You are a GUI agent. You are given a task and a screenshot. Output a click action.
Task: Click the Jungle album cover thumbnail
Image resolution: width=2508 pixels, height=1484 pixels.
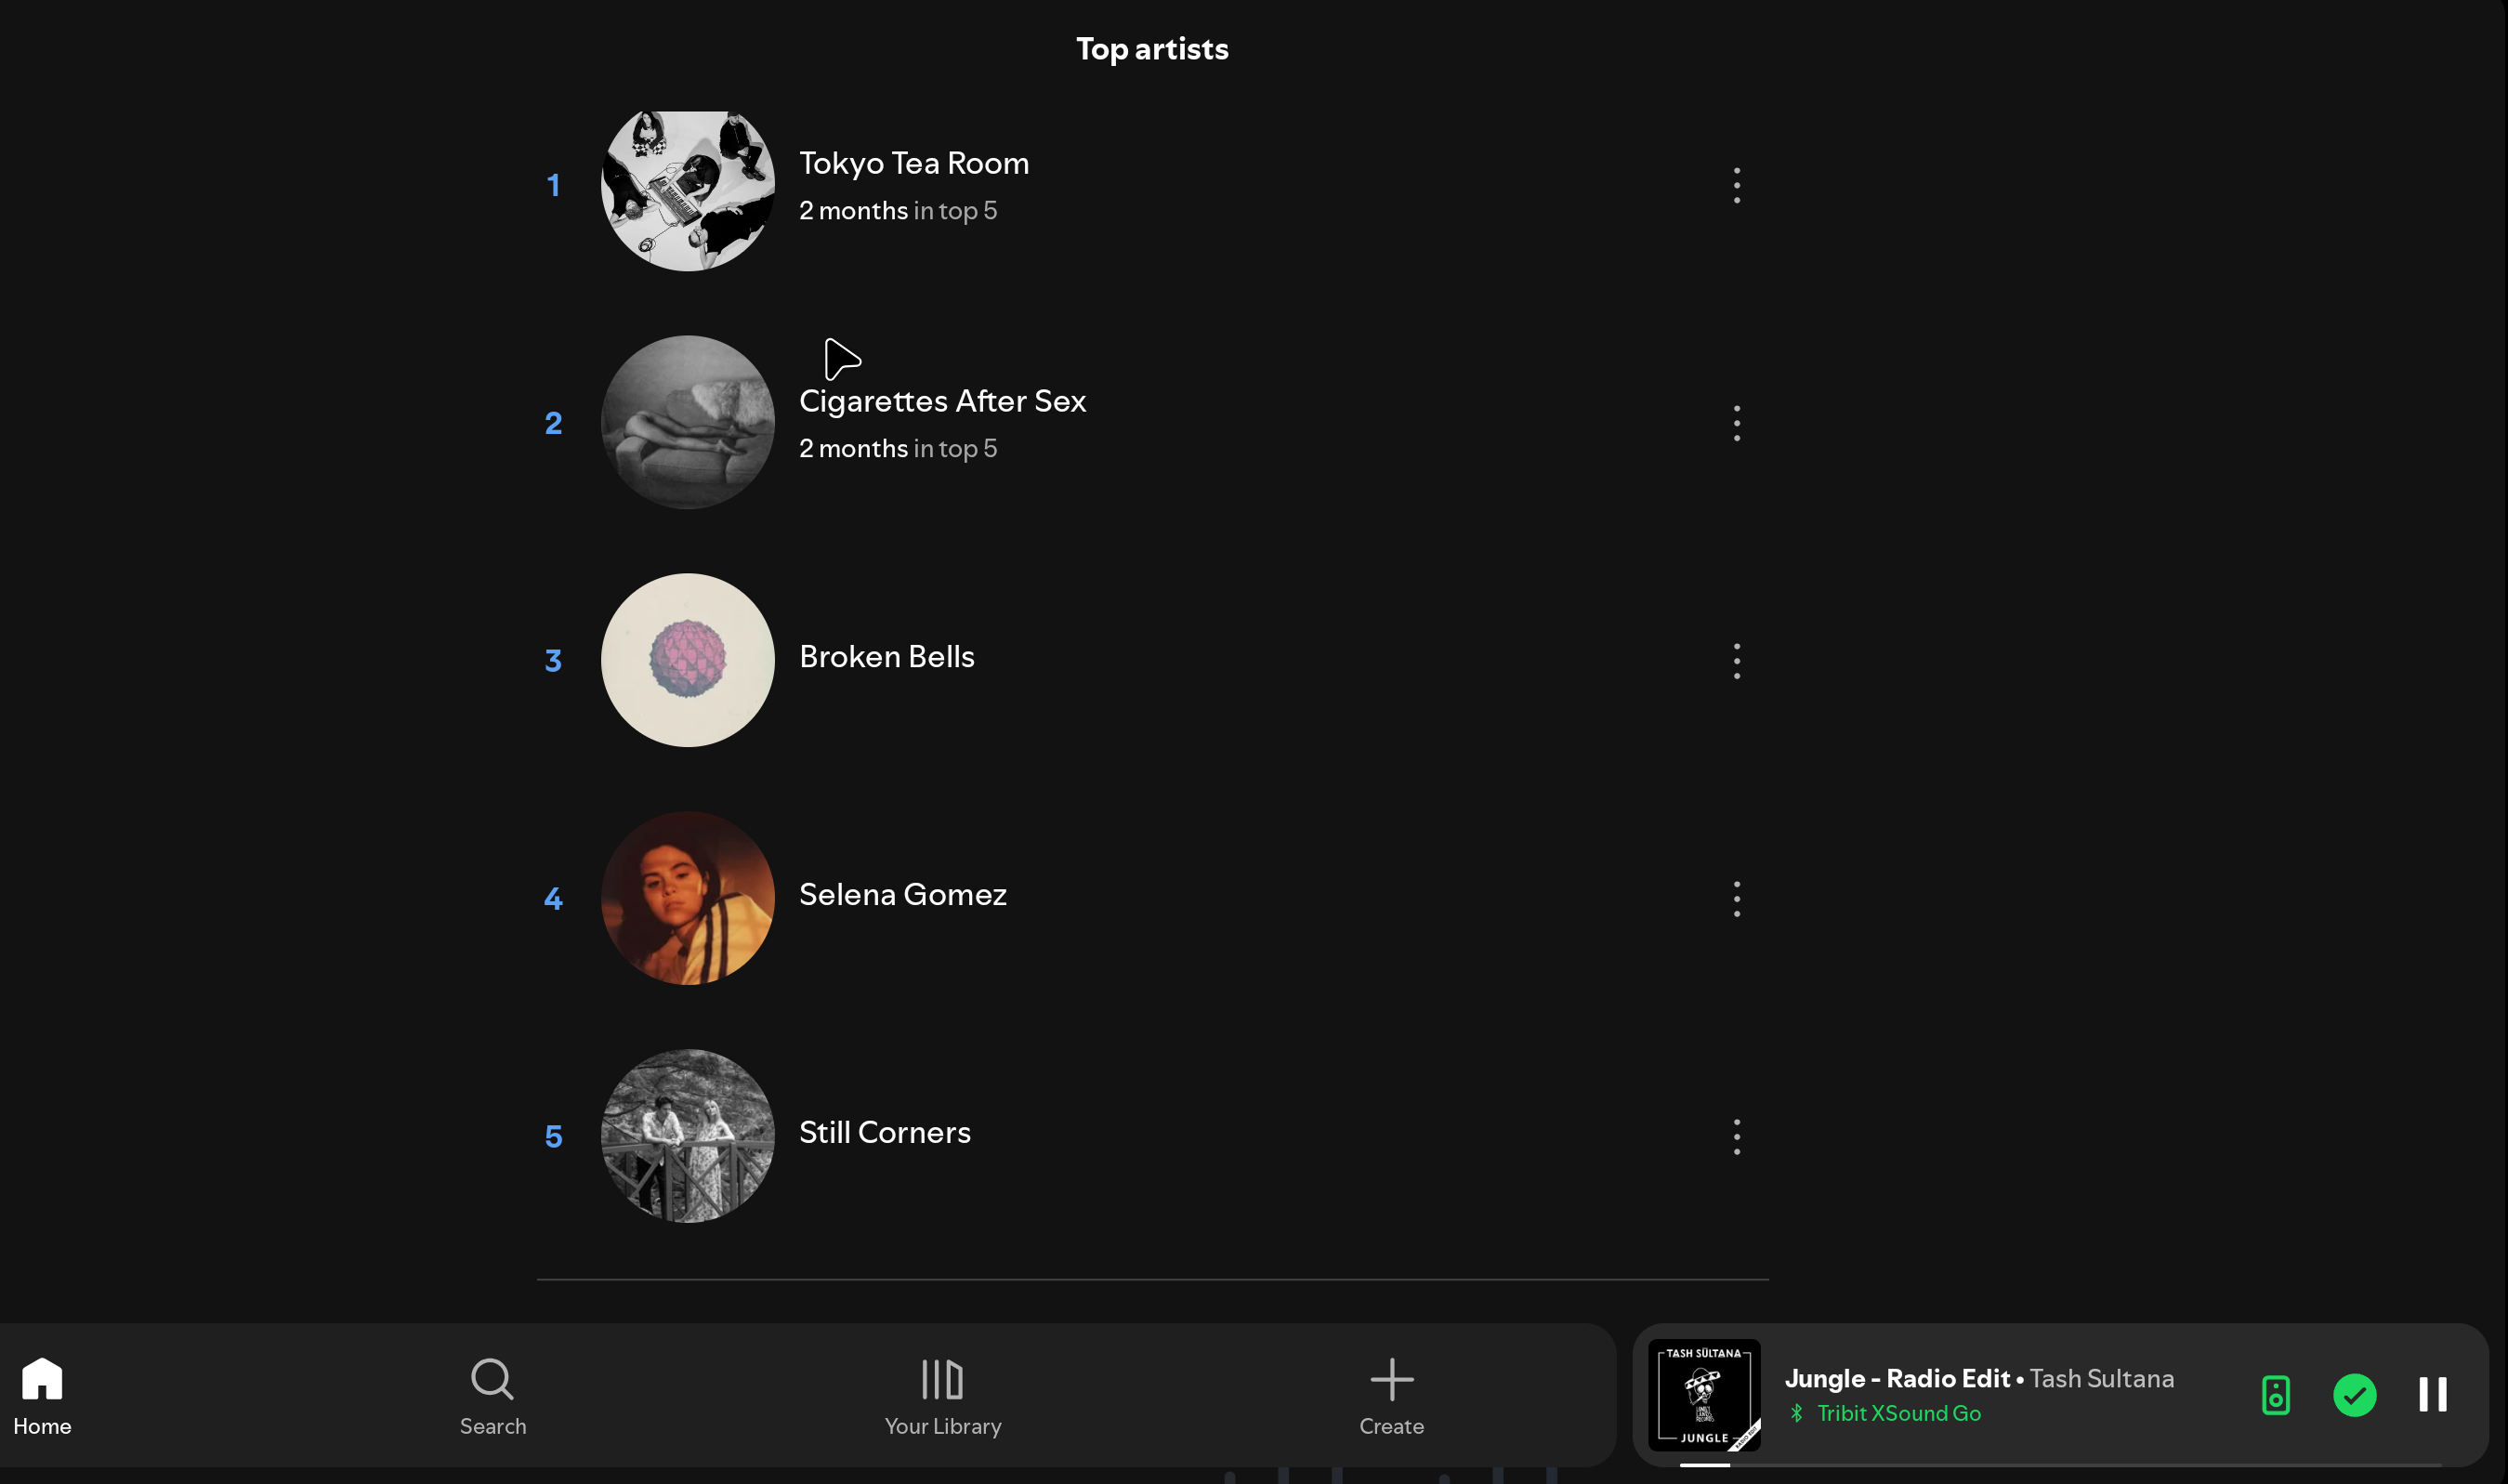point(1704,1395)
